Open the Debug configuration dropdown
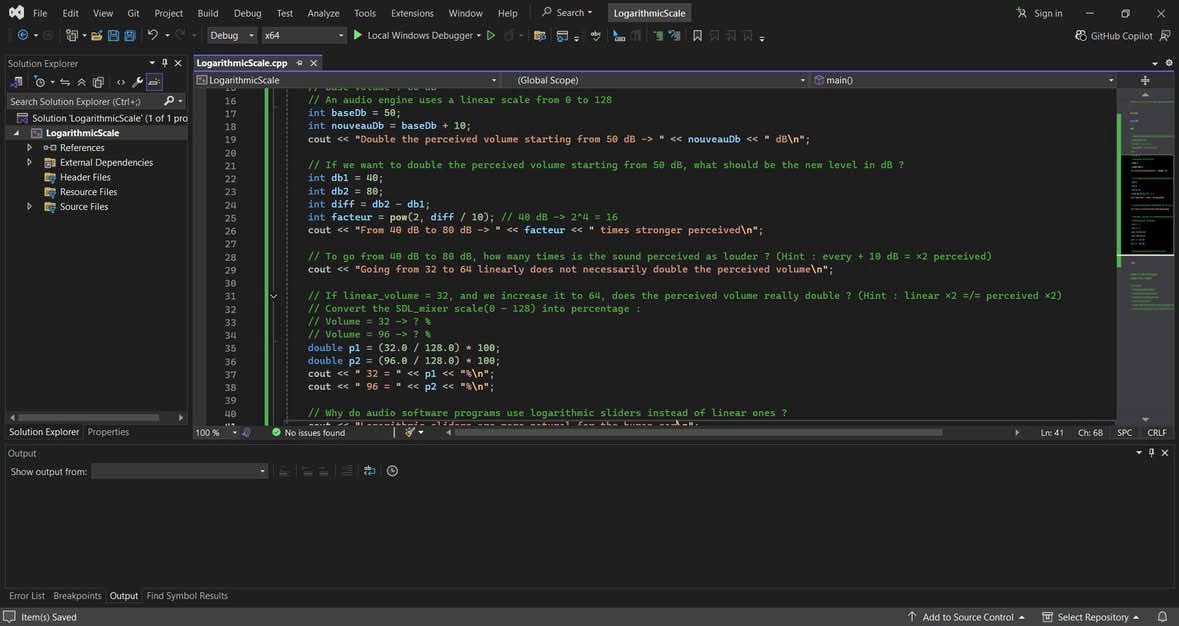Screen dimensions: 1179x626 pos(232,35)
